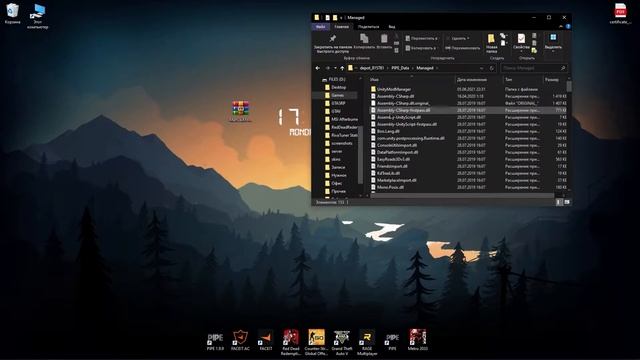Create a folder with Новая папка
The height and width of the screenshot is (360, 640).
tap(491, 43)
